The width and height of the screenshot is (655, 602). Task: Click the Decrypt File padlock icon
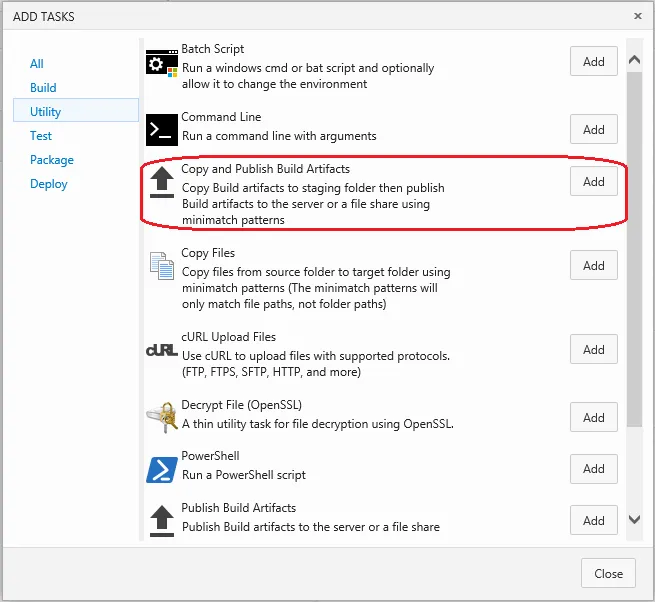tap(162, 417)
